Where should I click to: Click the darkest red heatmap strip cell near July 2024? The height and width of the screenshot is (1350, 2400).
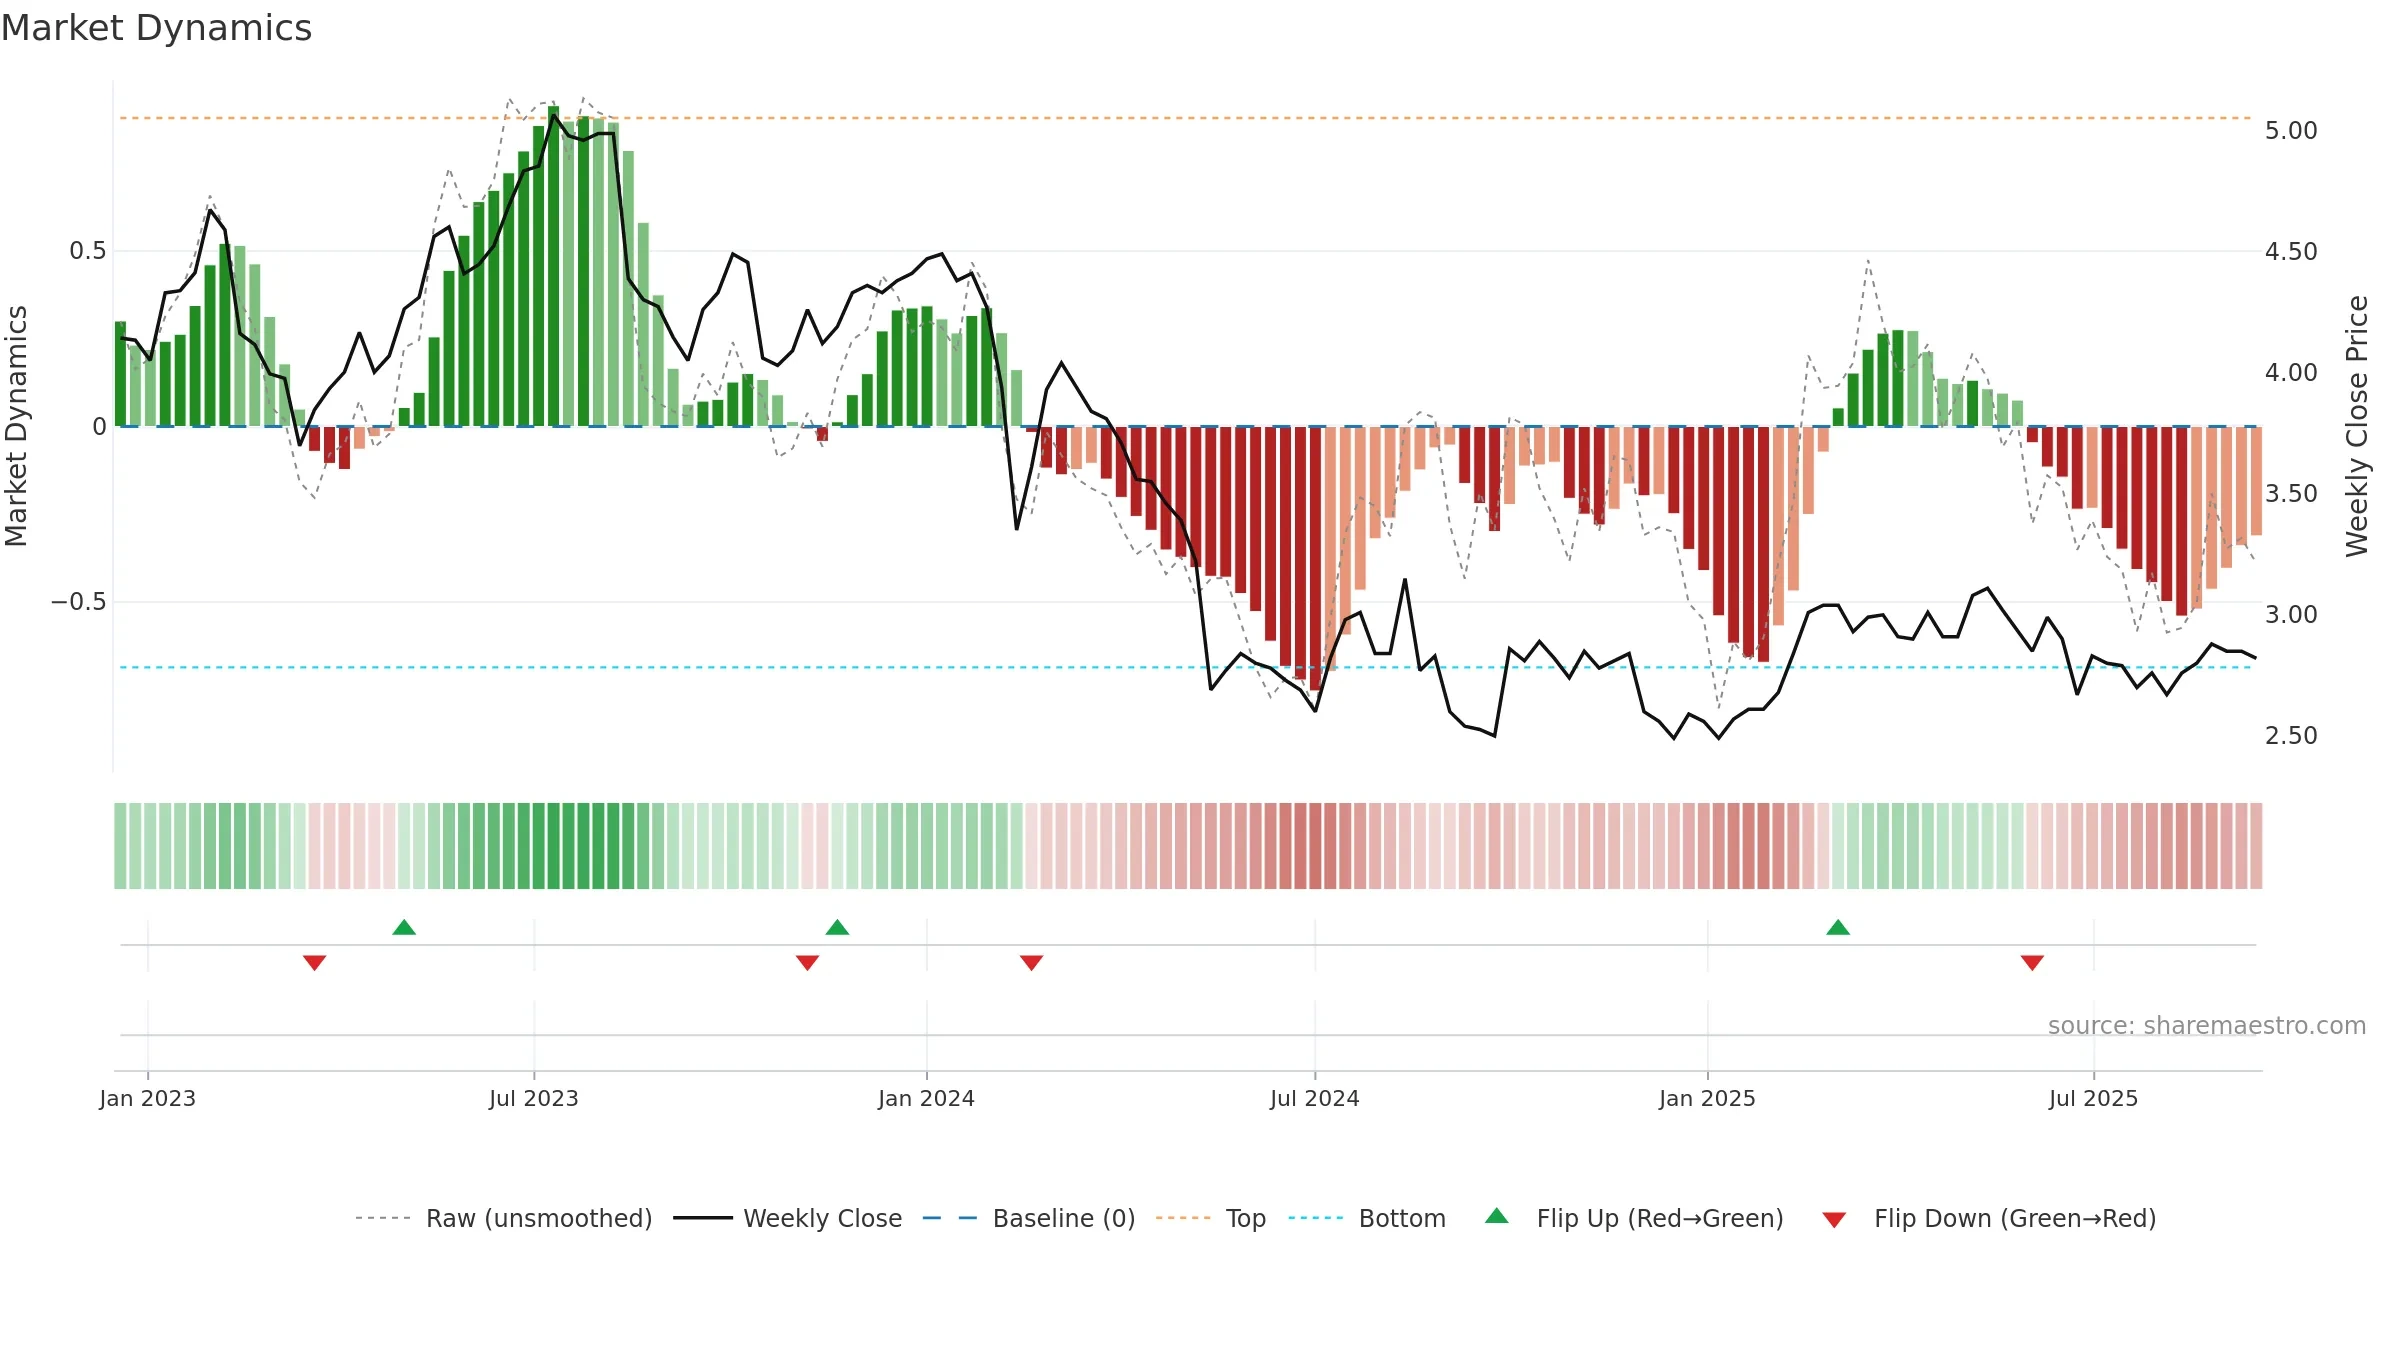coord(1315,846)
